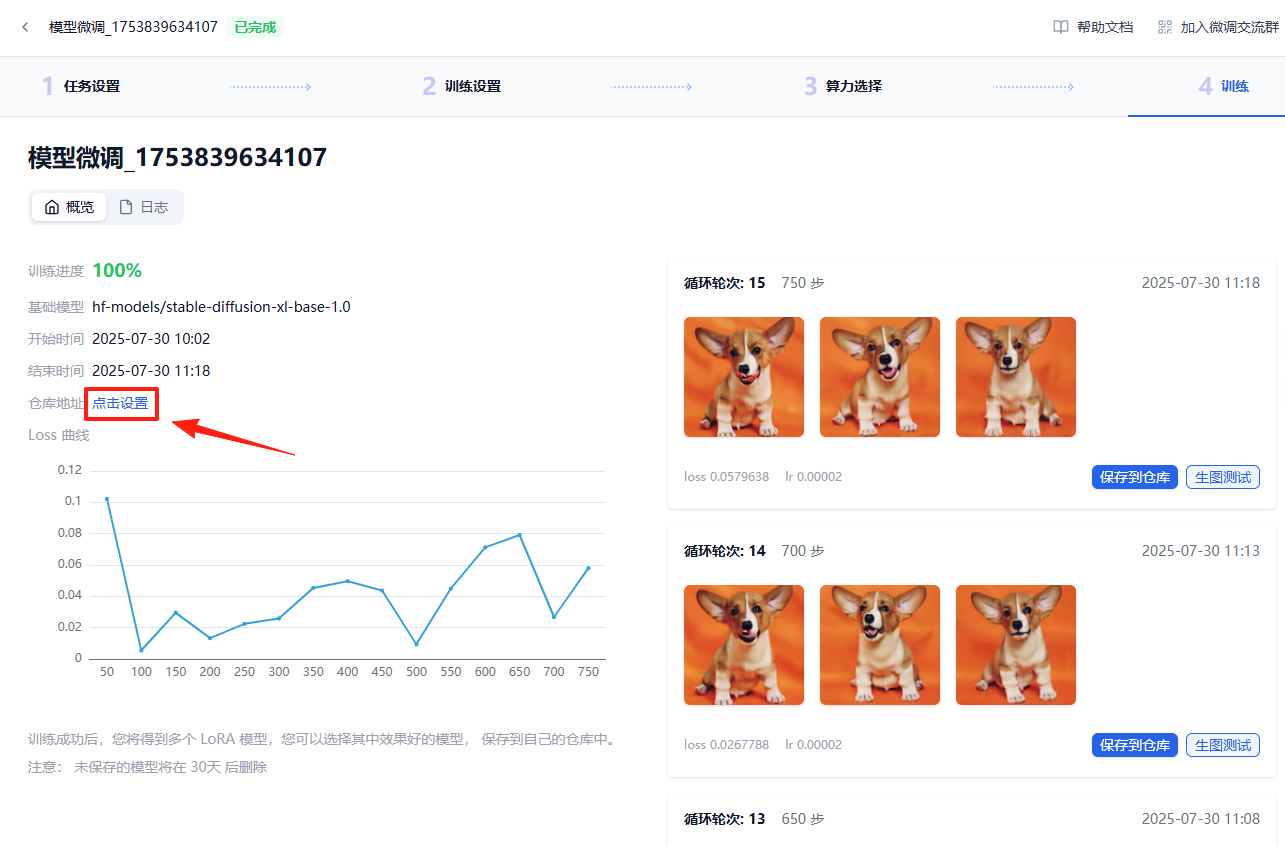Open third corgi thumbnail in 循环轮次 14
The image size is (1285, 846).
pos(1016,645)
